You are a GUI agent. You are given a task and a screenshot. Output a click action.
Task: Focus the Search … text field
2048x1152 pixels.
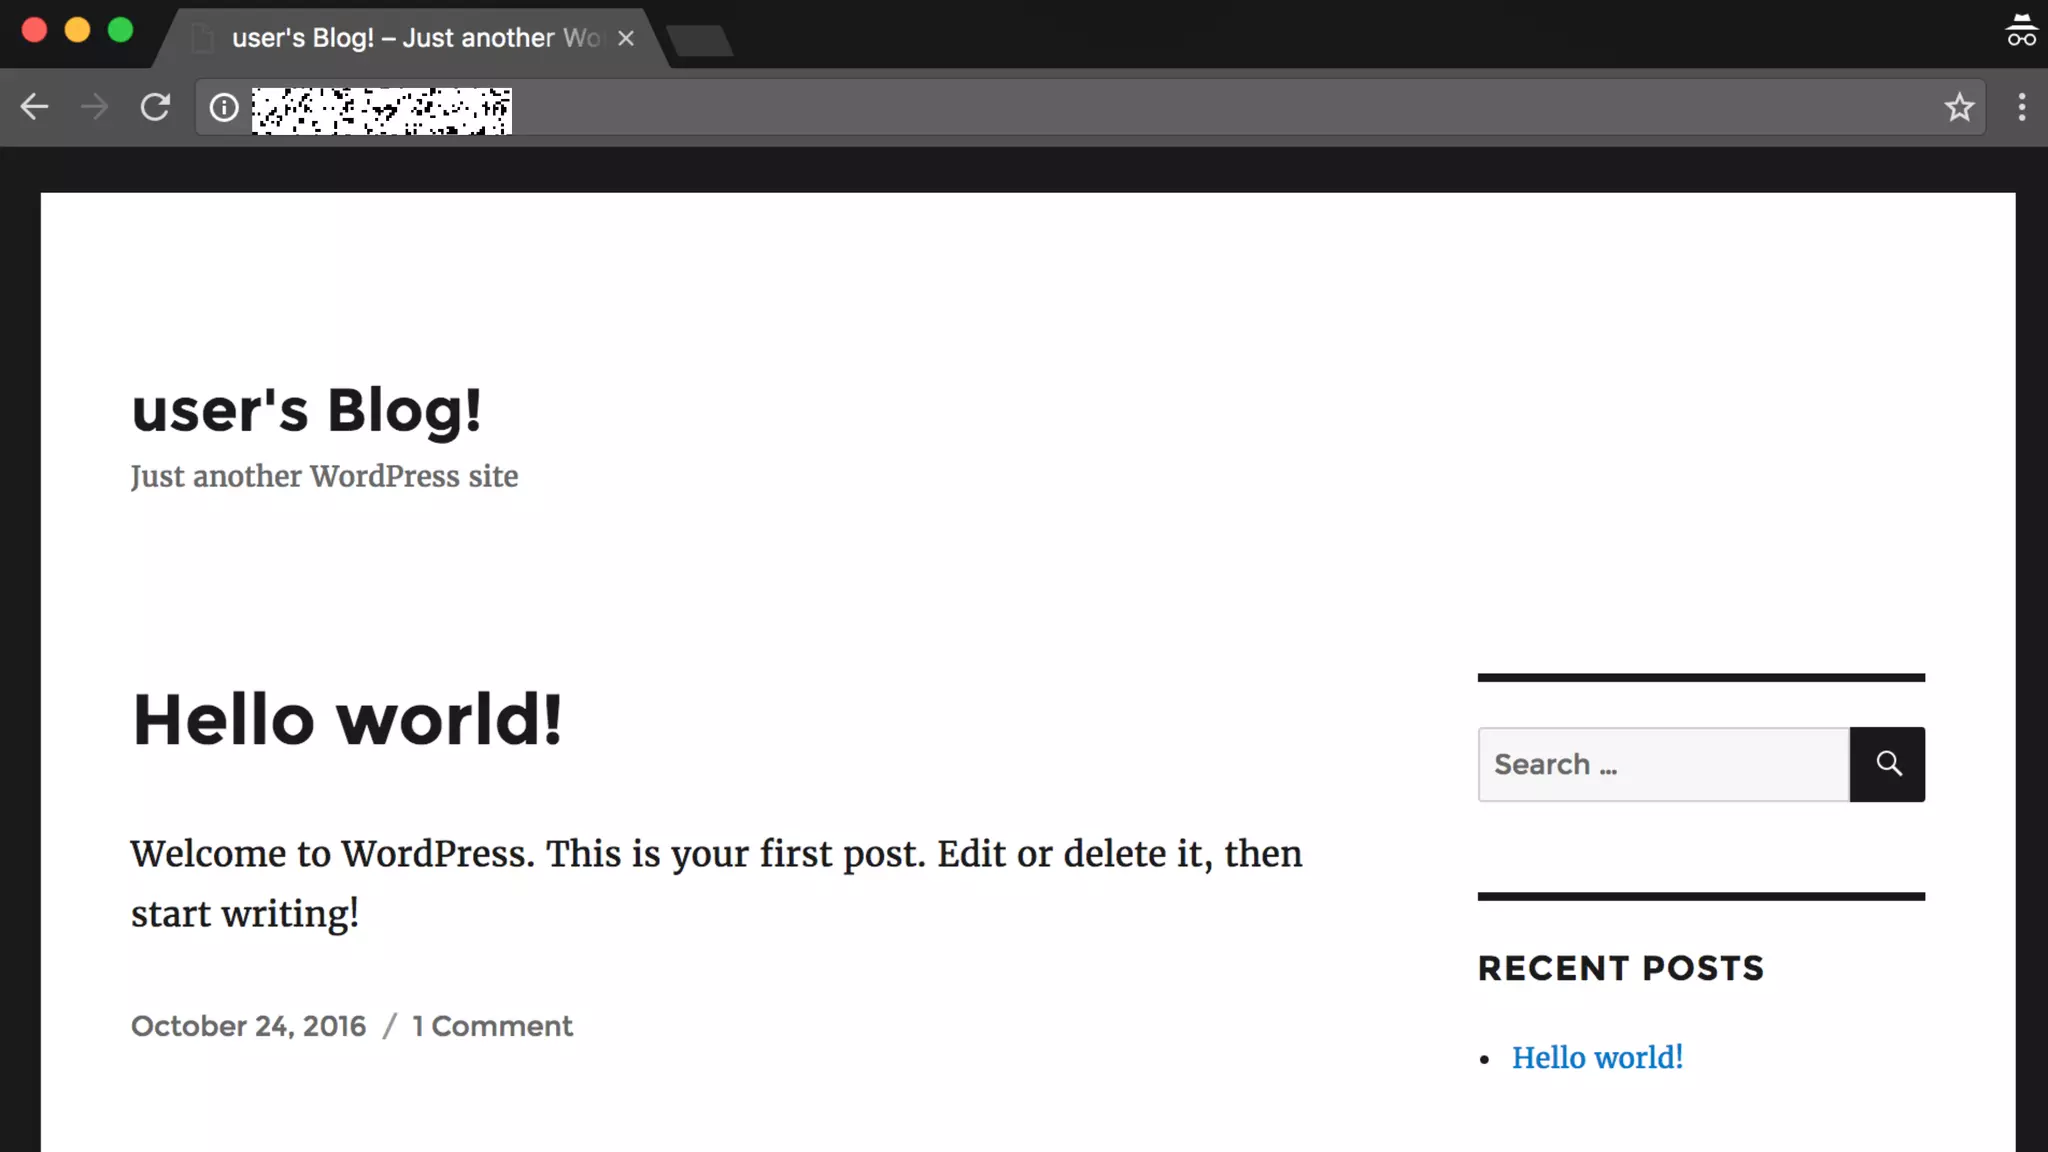(x=1663, y=765)
